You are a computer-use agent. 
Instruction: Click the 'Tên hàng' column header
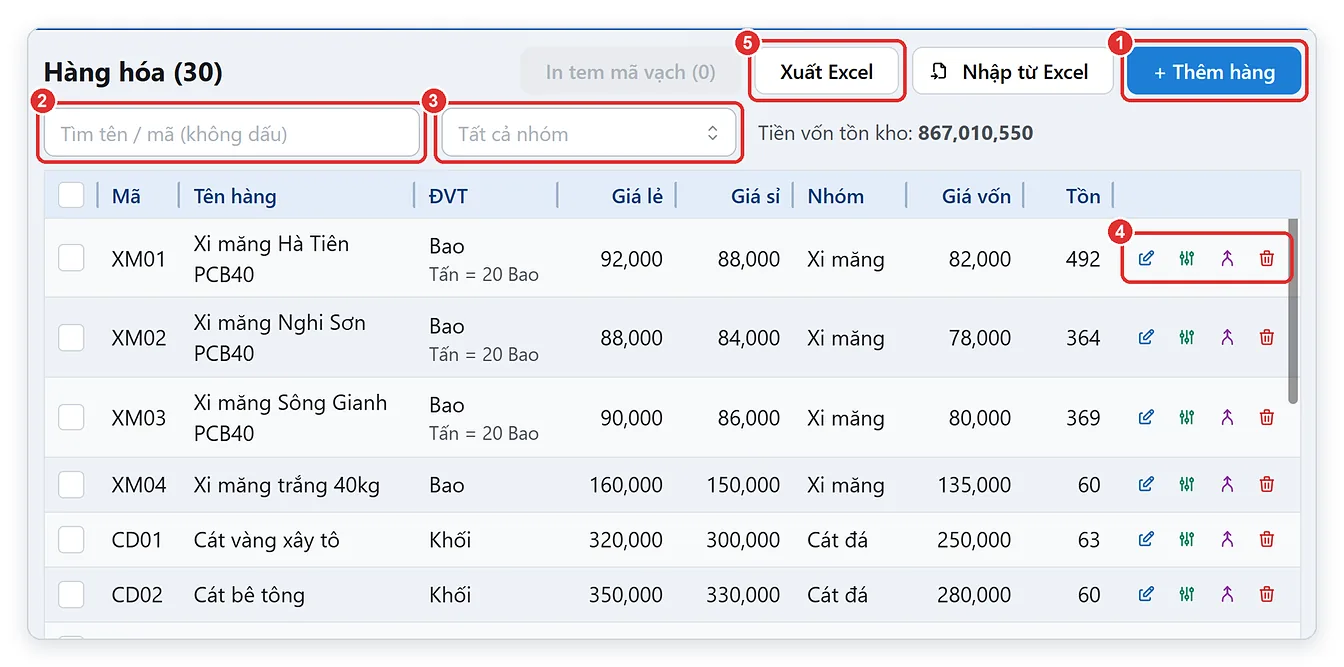coord(235,196)
